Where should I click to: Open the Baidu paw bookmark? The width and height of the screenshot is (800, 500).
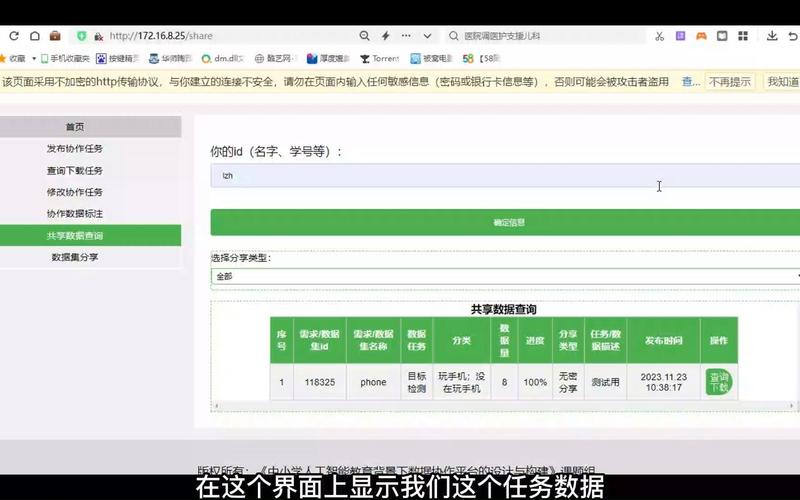point(118,59)
